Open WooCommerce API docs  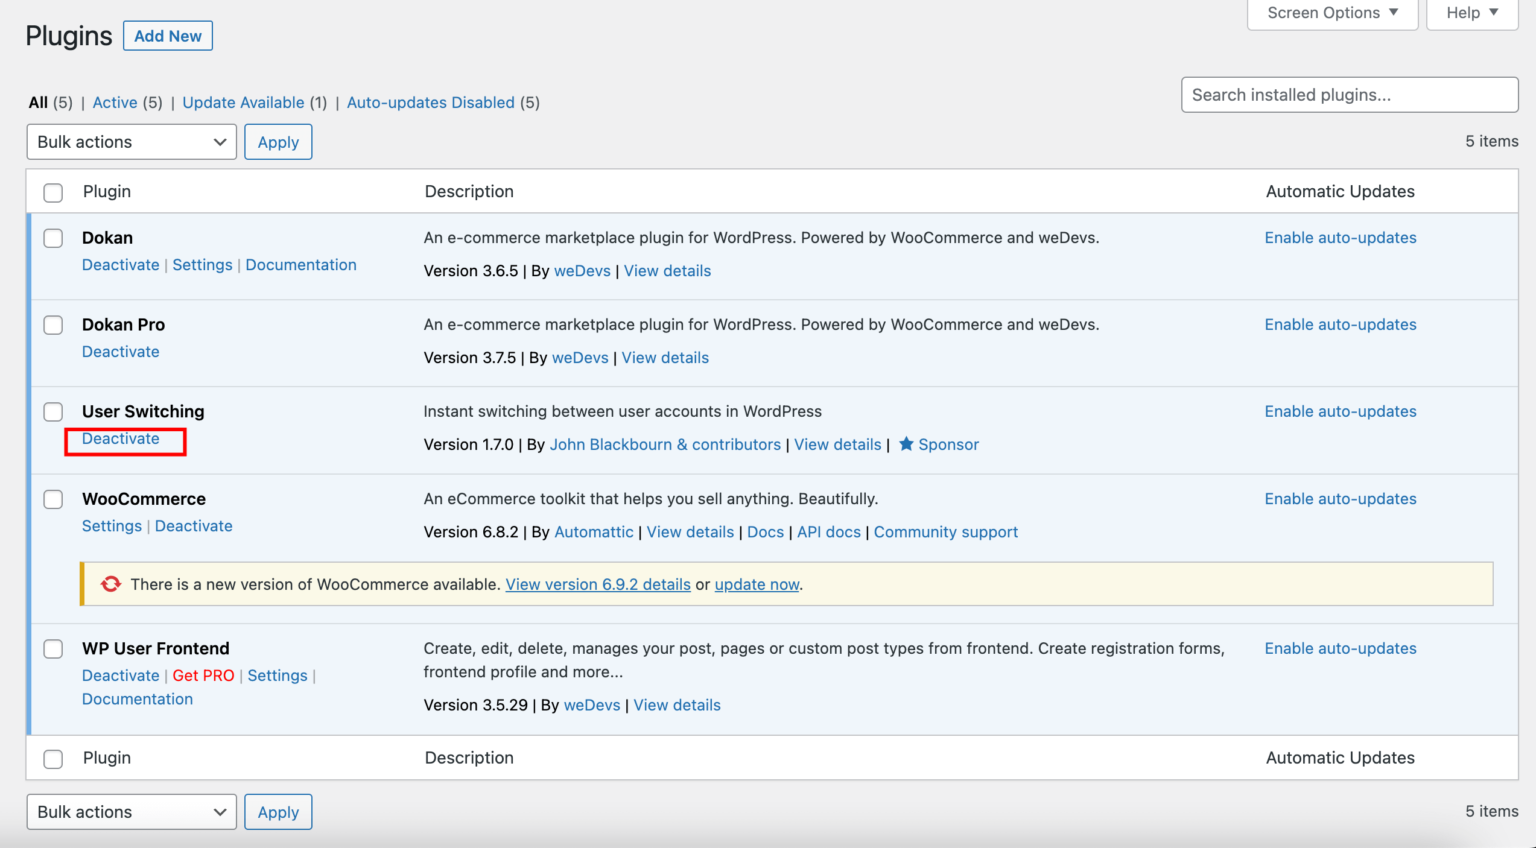pyautogui.click(x=828, y=531)
